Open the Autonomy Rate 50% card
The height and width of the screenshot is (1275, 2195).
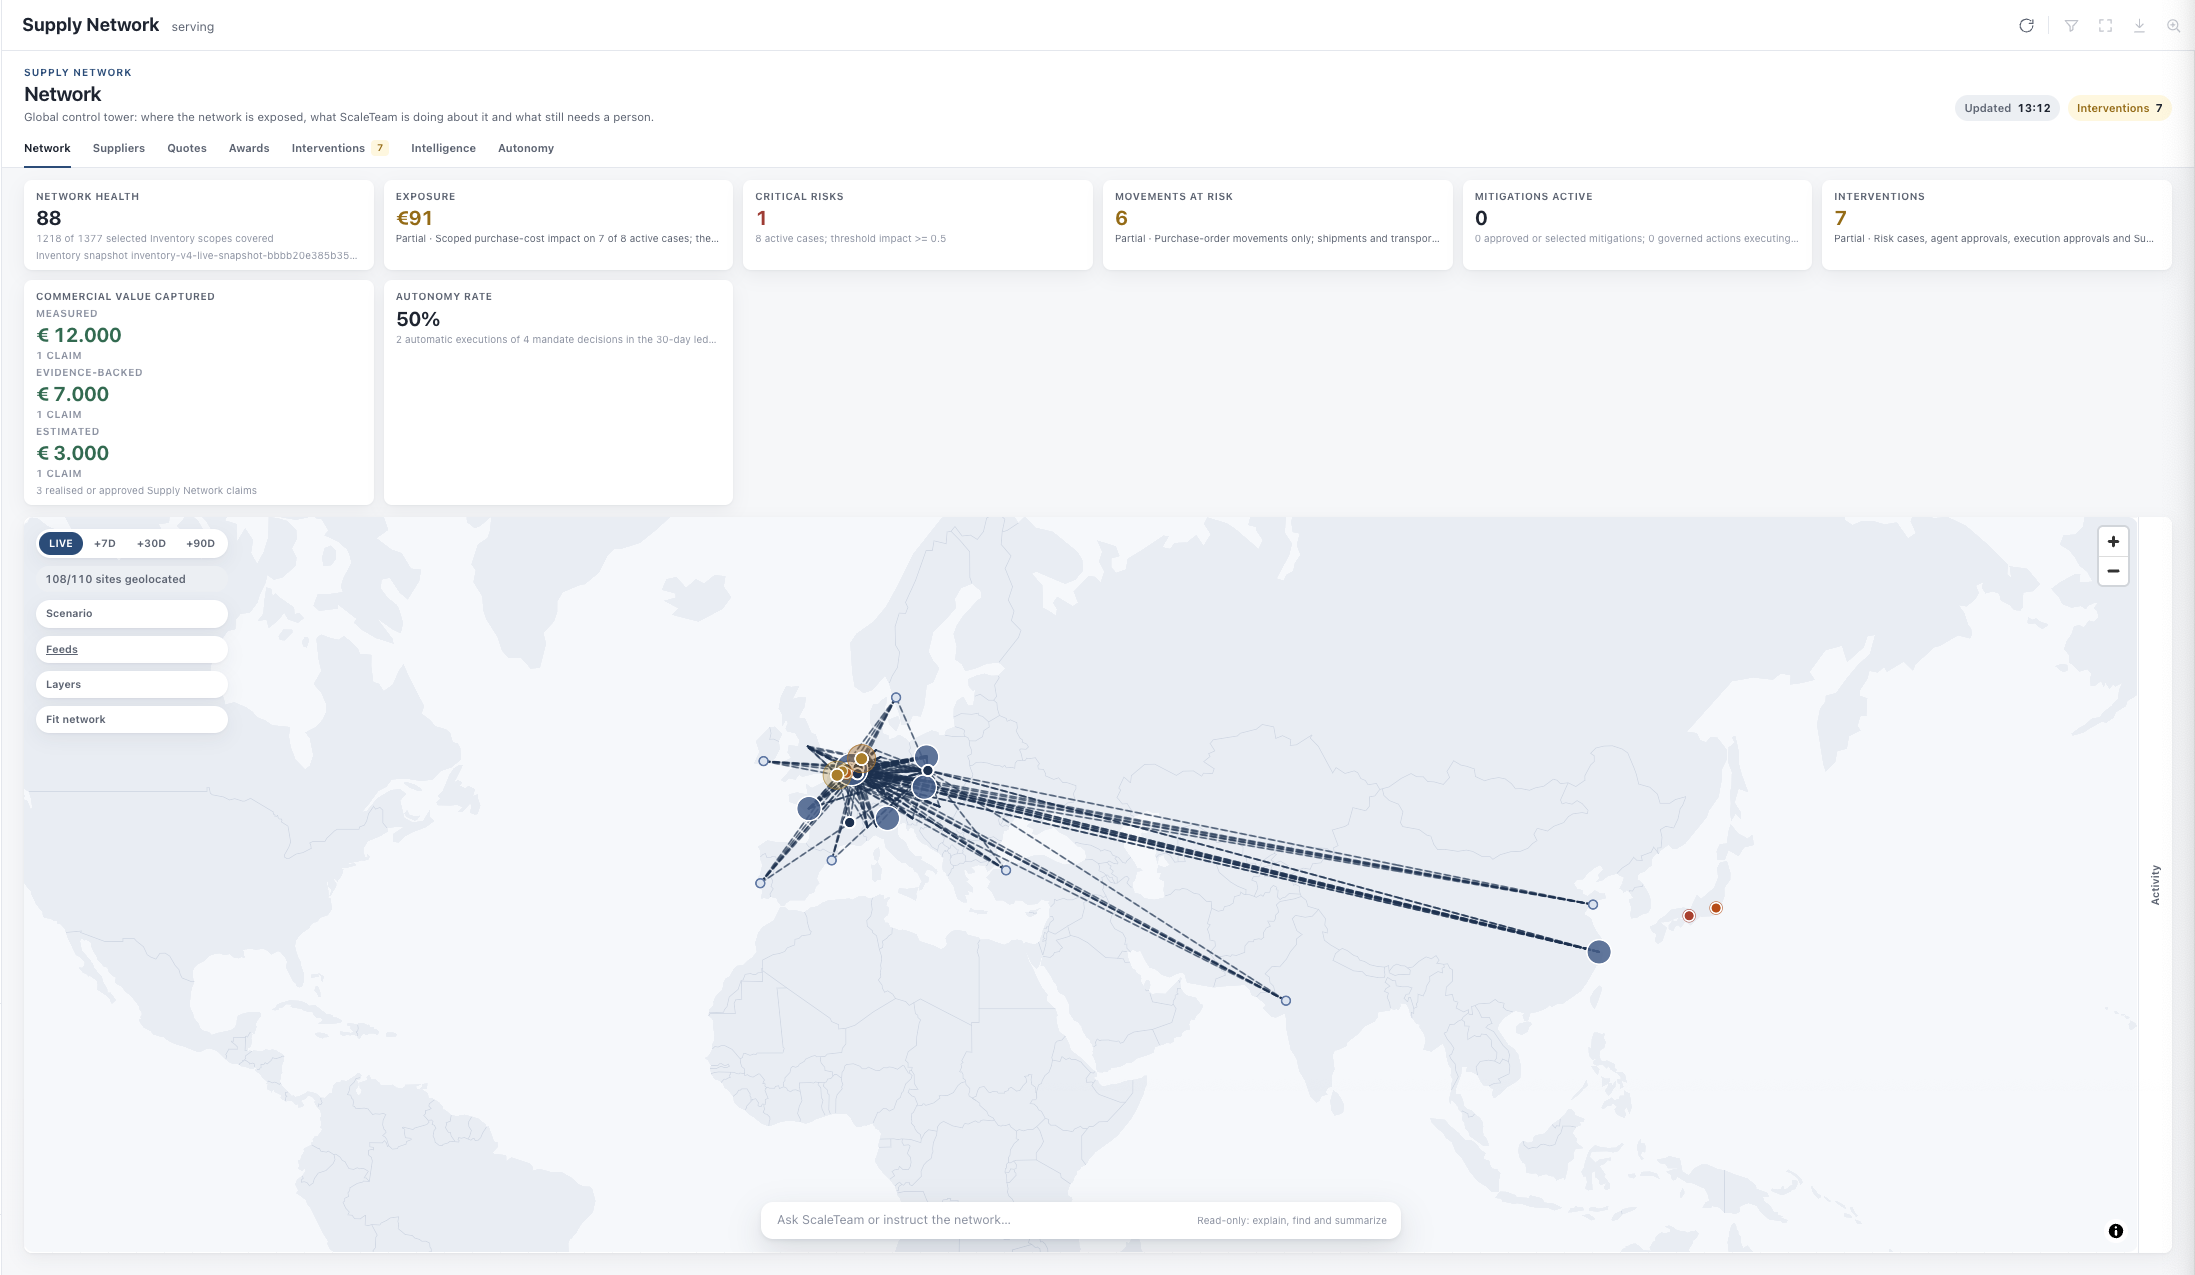pos(558,392)
